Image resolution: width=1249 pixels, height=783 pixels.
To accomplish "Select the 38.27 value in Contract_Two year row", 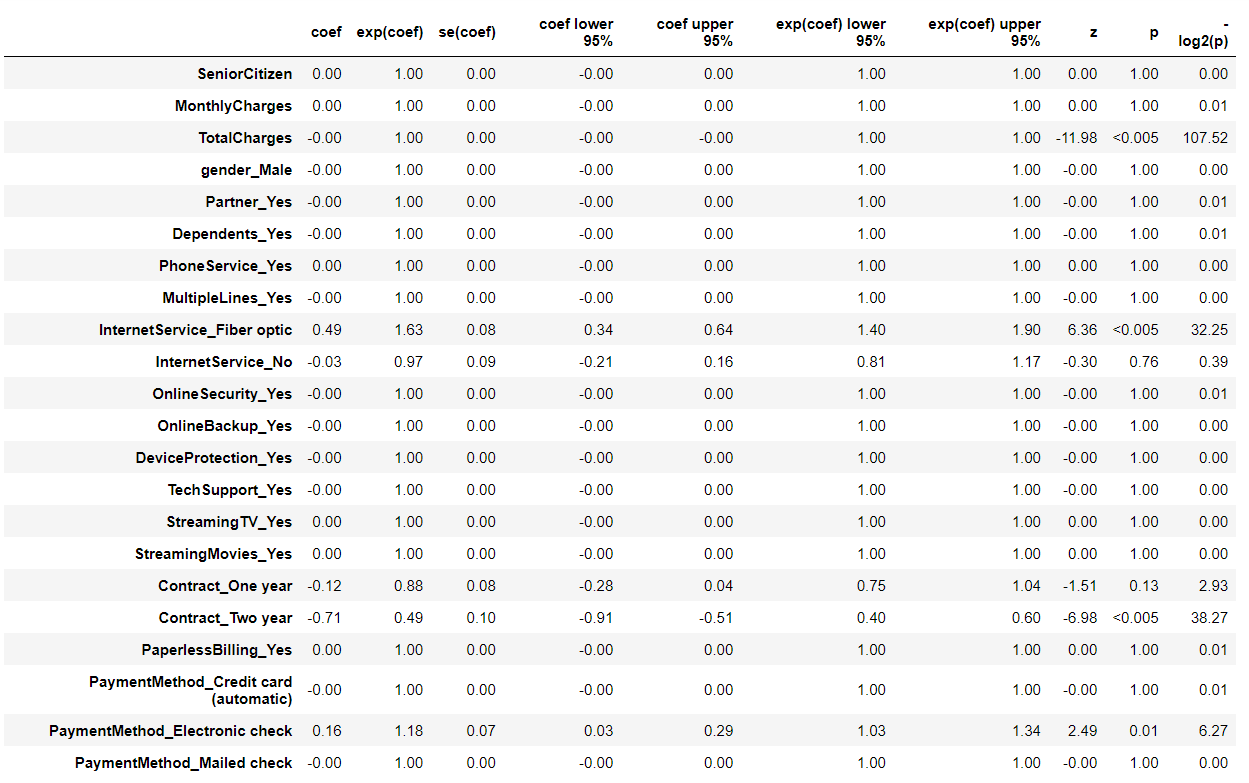I will (1208, 618).
